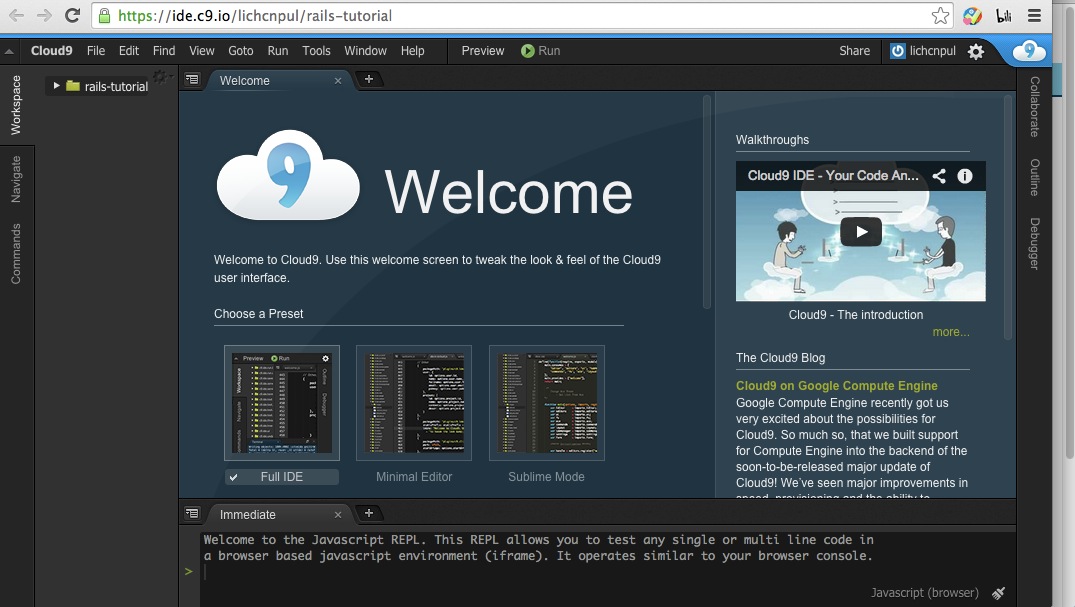Open the Run menu
Image resolution: width=1075 pixels, height=607 pixels.
click(x=278, y=51)
